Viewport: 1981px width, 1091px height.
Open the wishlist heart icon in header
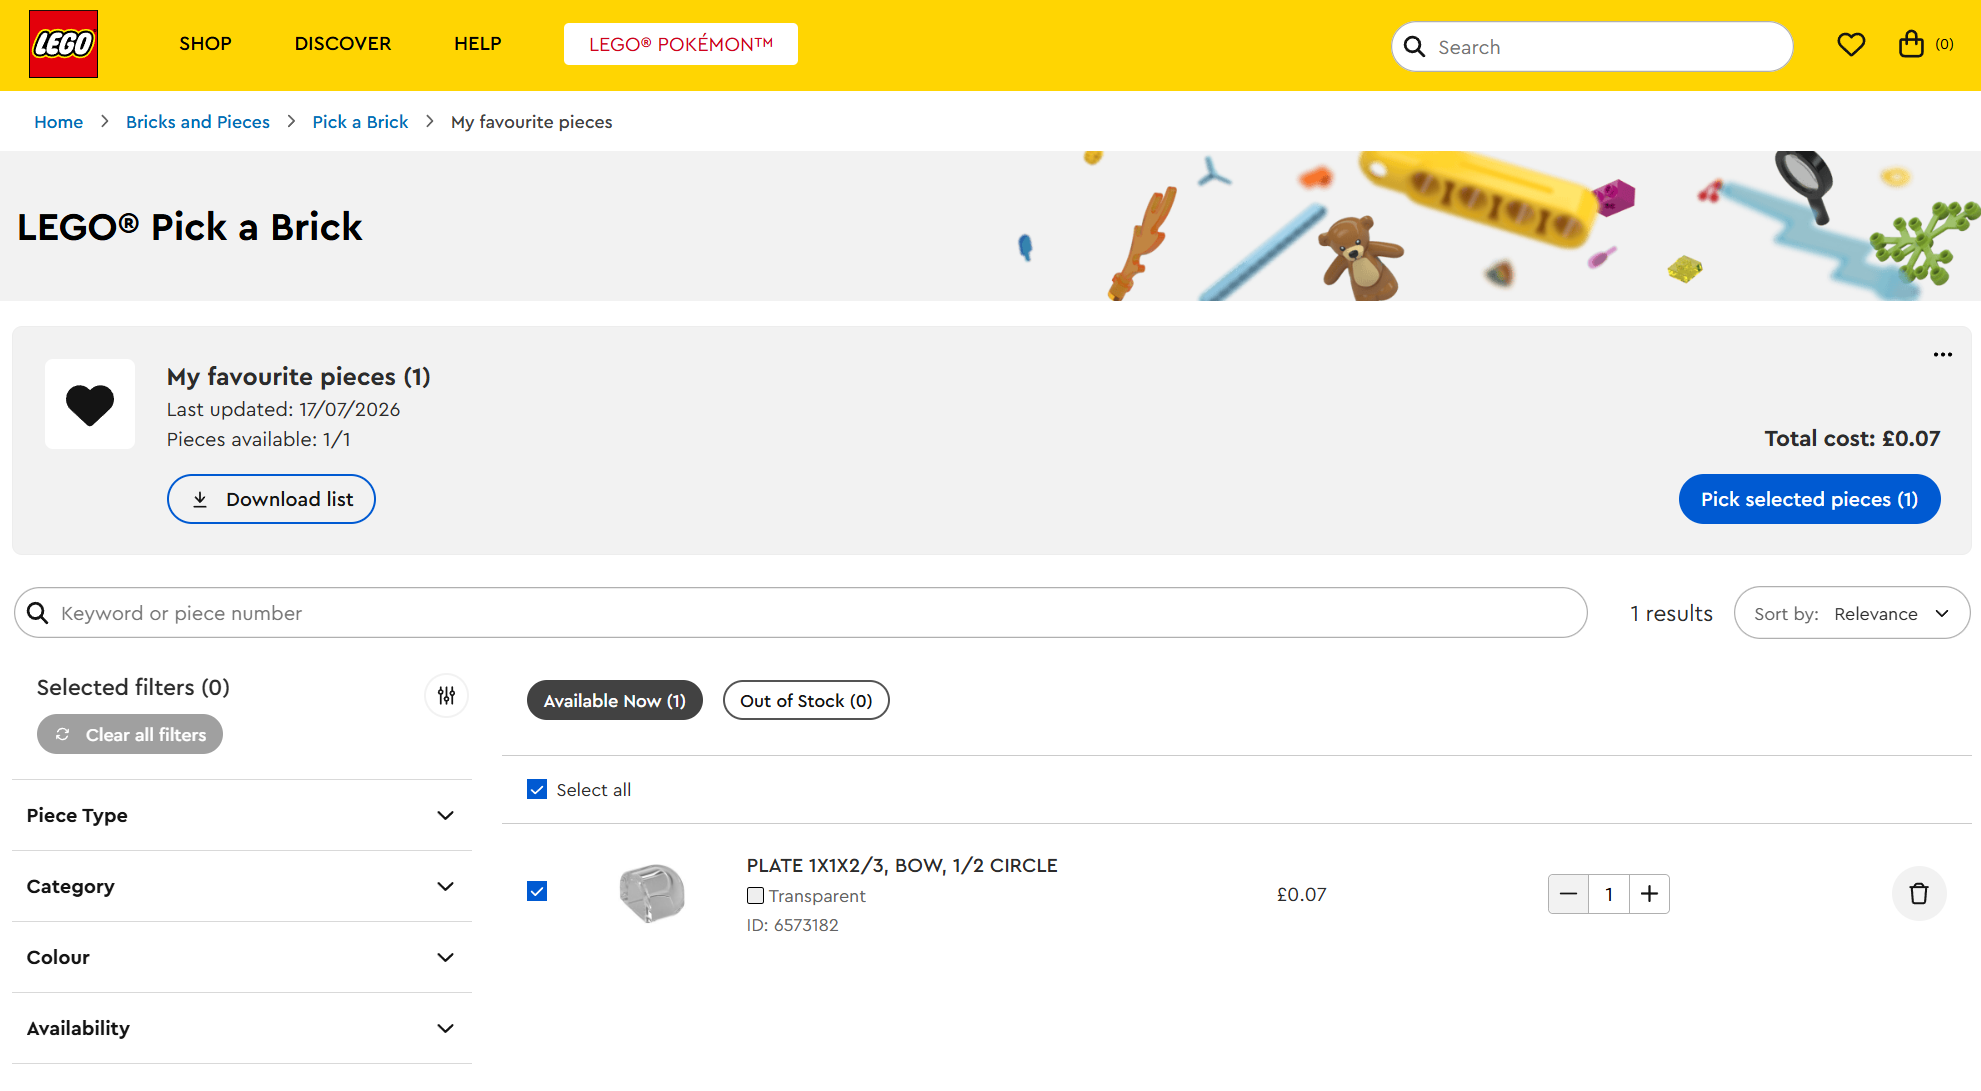(1851, 44)
